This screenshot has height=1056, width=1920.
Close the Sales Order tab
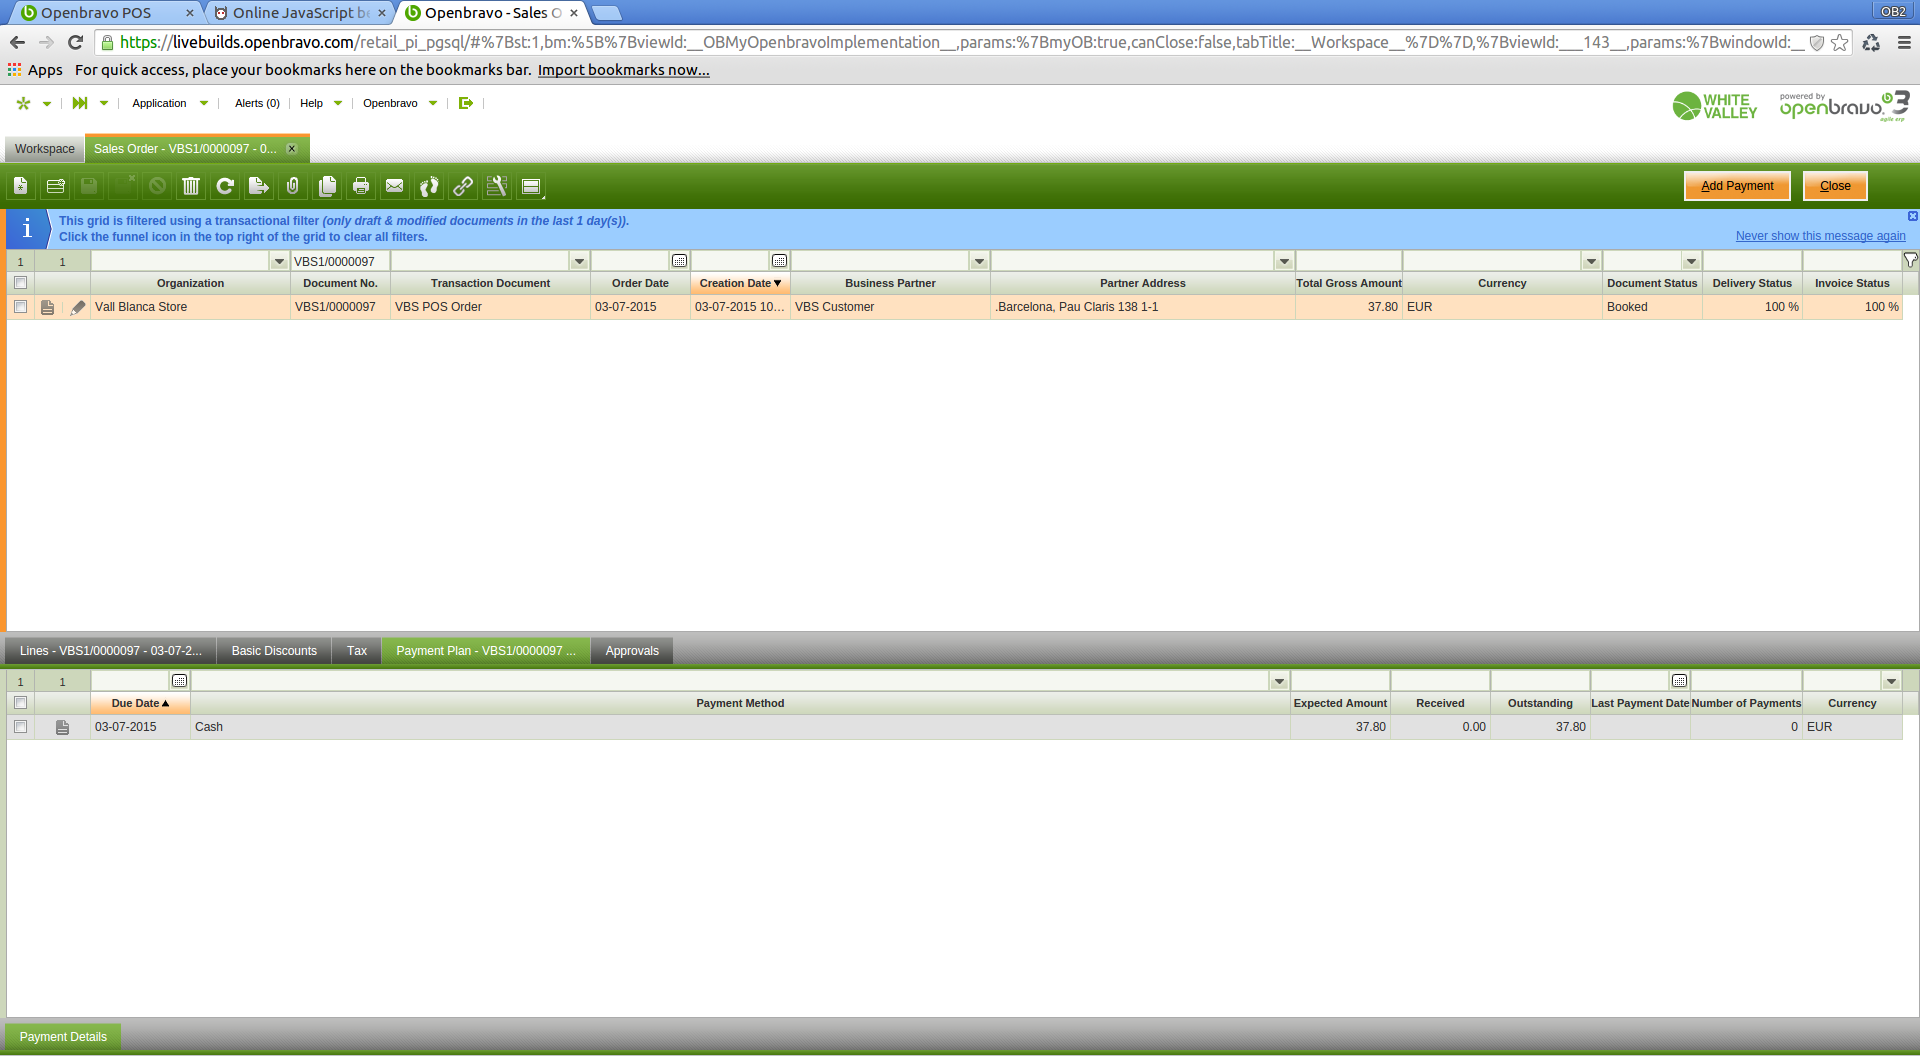click(x=292, y=149)
